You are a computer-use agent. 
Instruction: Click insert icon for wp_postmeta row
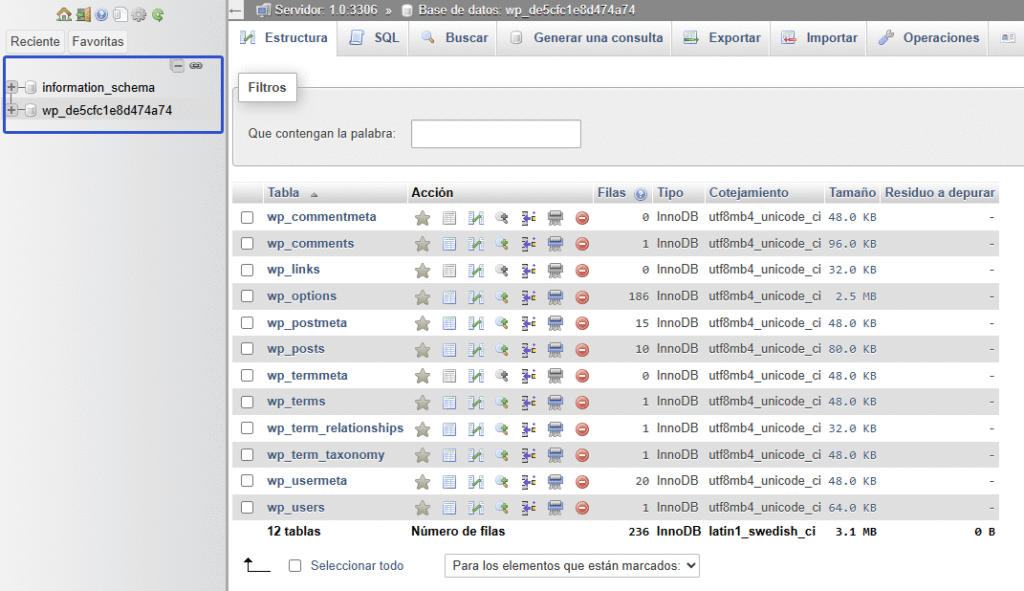528,323
